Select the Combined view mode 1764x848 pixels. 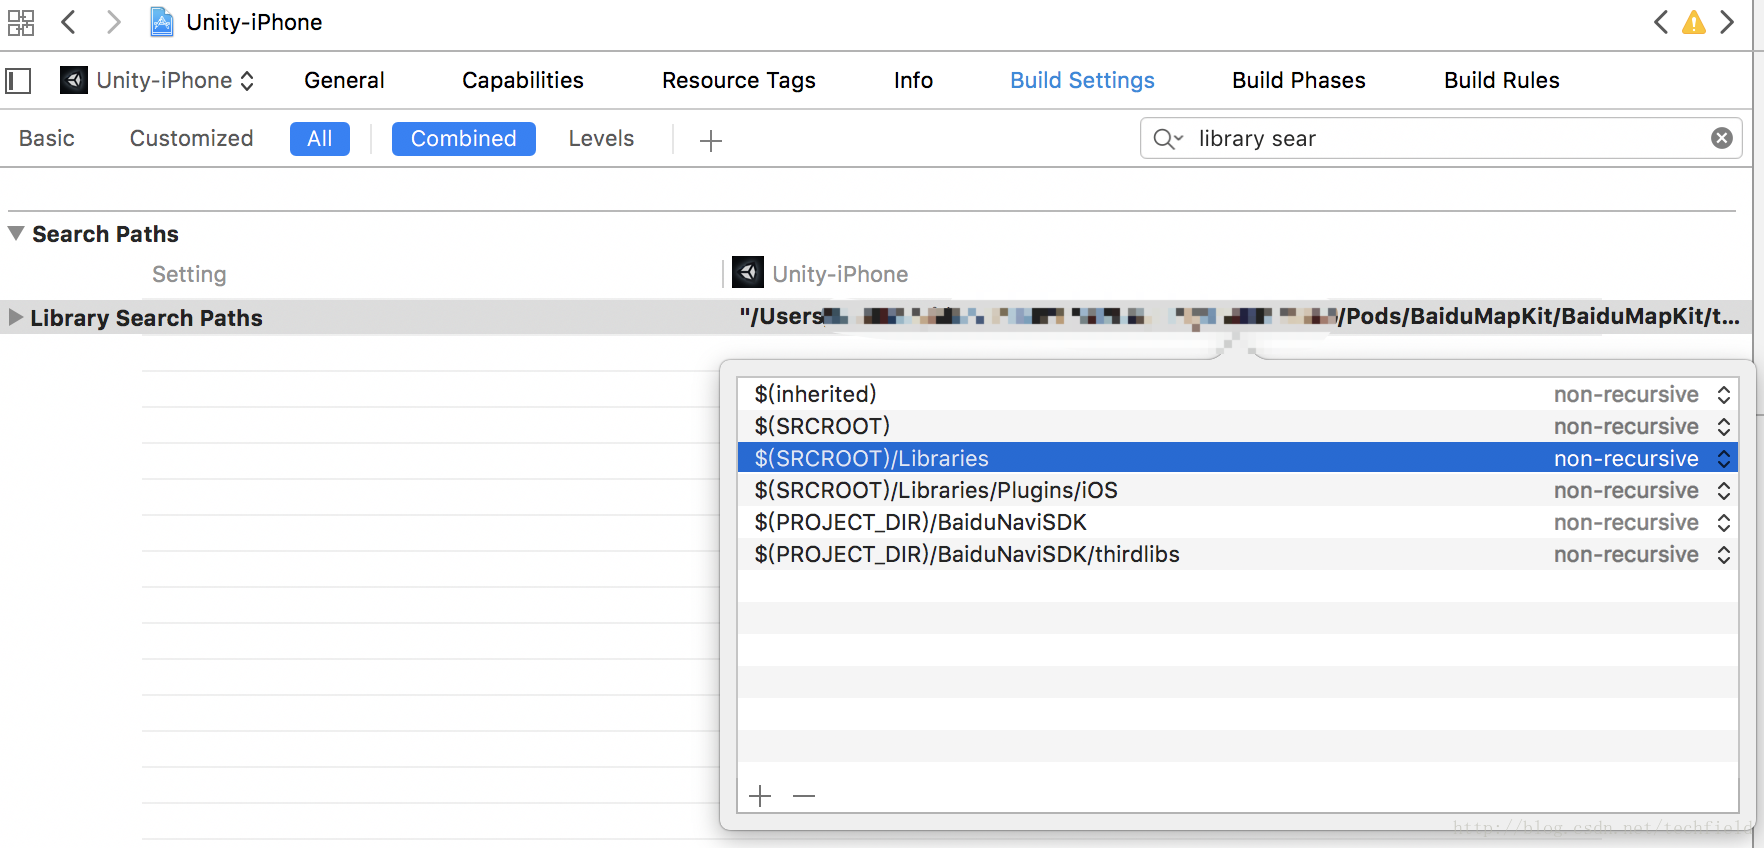(x=463, y=138)
